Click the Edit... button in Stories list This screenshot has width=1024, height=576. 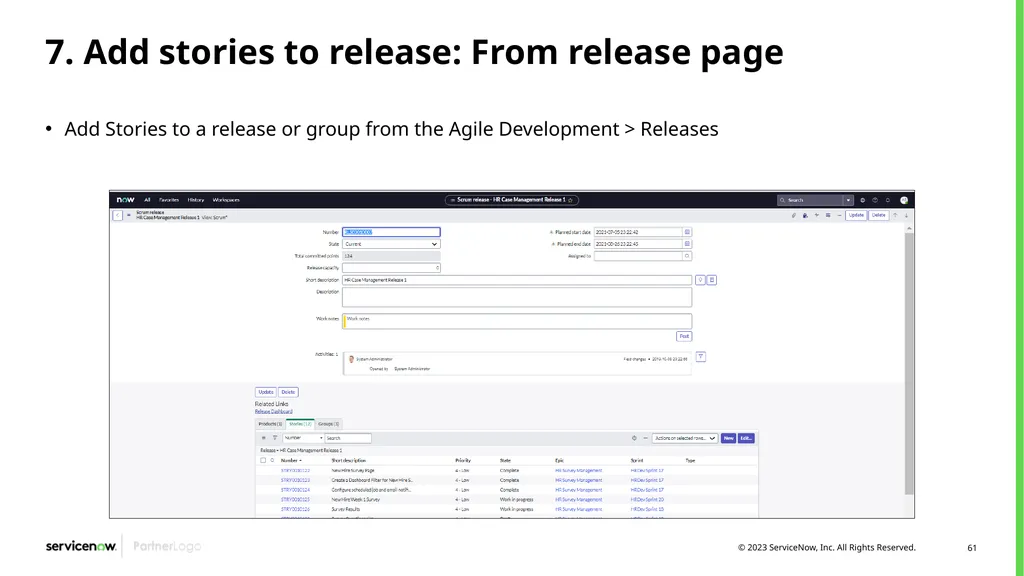(x=746, y=438)
